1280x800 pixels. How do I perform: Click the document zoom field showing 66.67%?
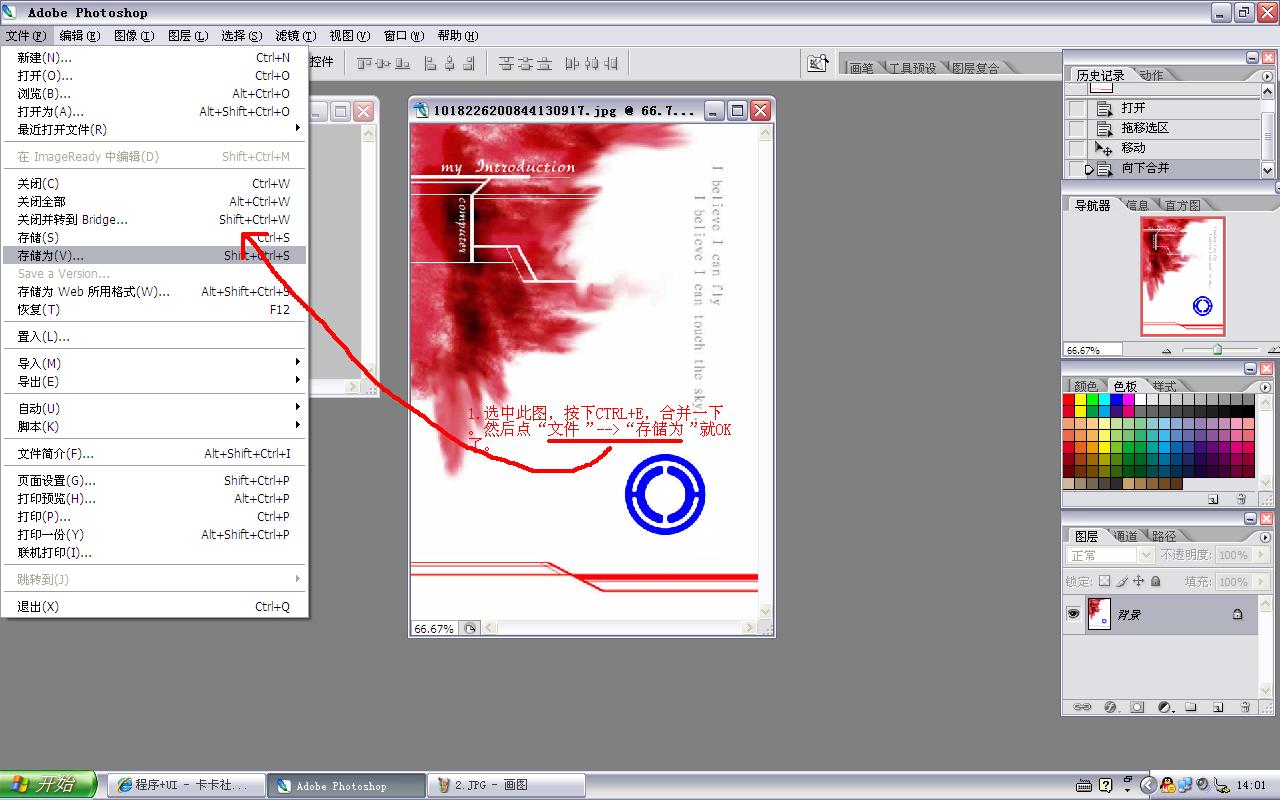(434, 629)
